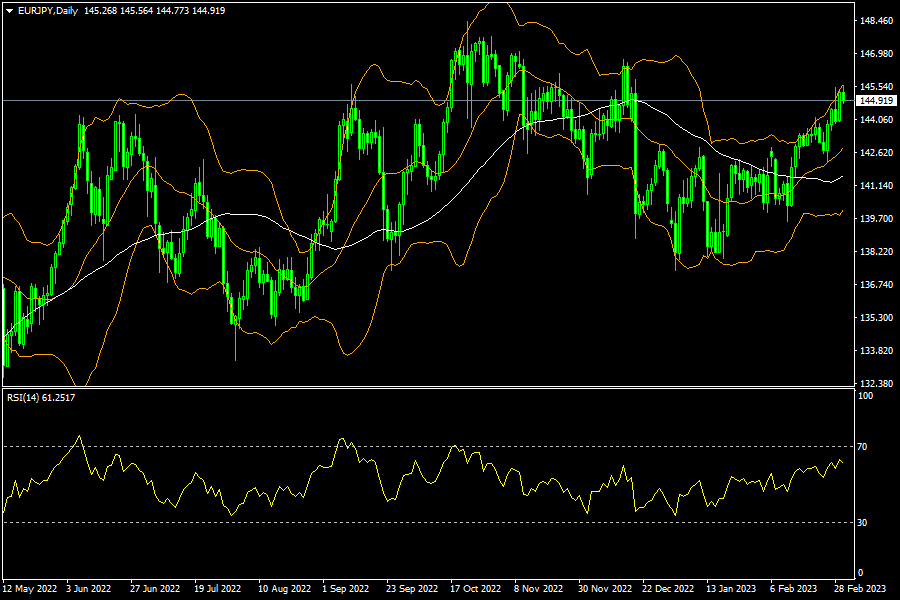Click the 8 Nov 2022 date label
This screenshot has width=900, height=600.
point(538,589)
